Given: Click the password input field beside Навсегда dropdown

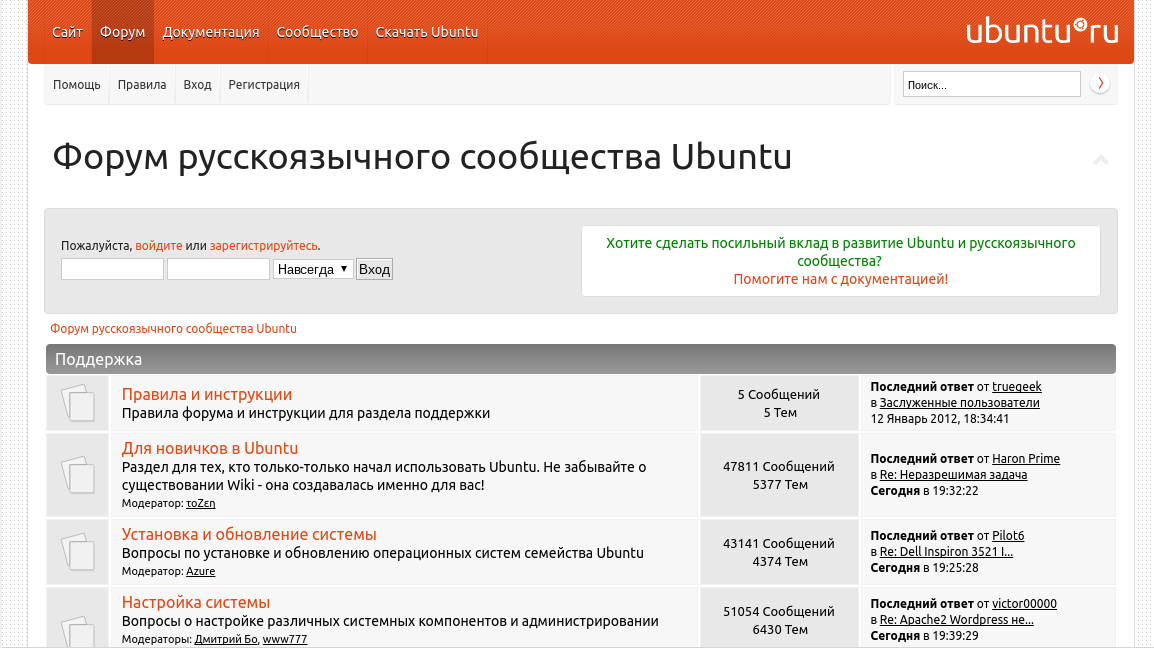Looking at the screenshot, I should (218, 270).
